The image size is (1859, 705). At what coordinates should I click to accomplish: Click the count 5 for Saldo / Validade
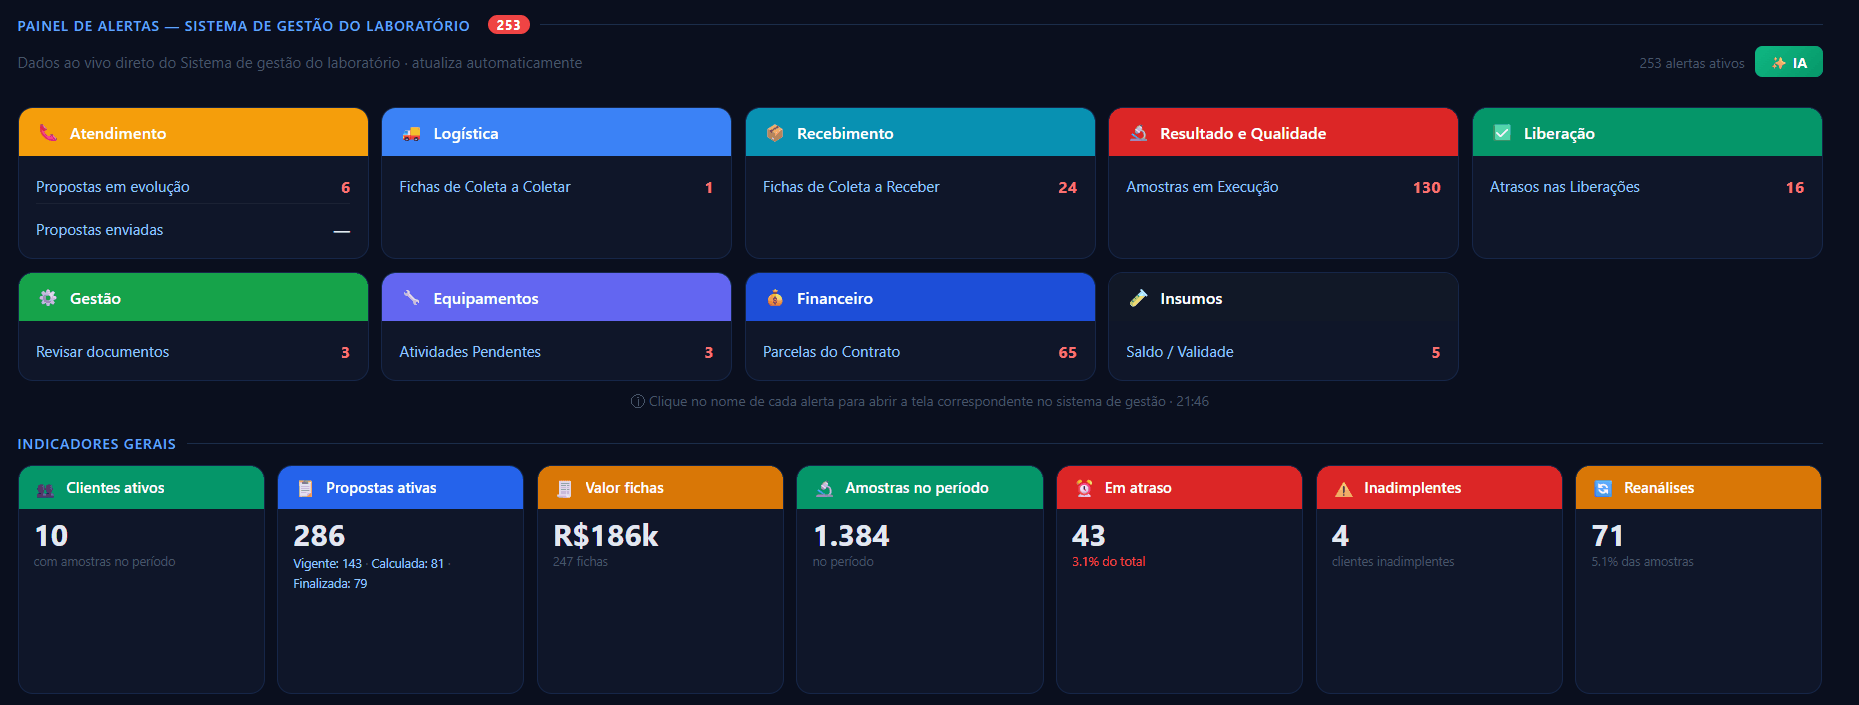[1436, 352]
